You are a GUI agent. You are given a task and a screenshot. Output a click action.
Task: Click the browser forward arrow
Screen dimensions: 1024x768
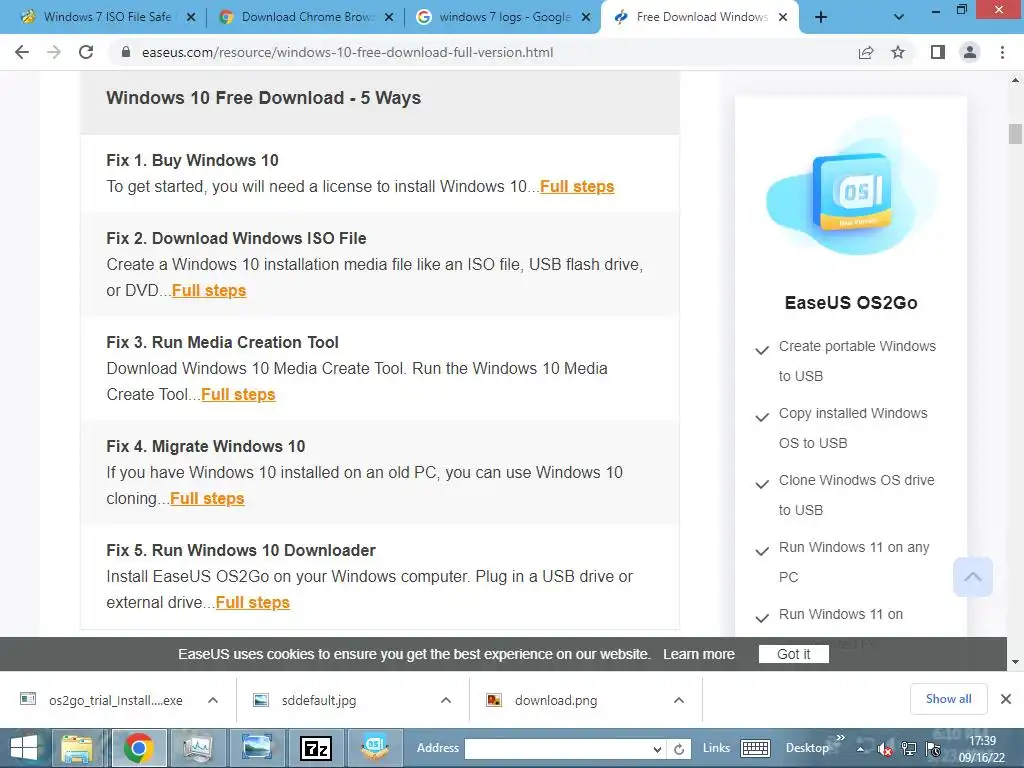[x=54, y=52]
